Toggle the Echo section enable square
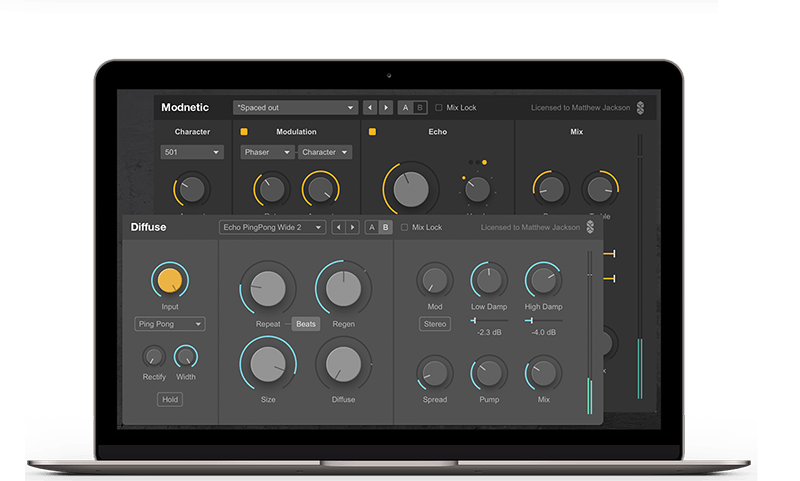 point(372,132)
